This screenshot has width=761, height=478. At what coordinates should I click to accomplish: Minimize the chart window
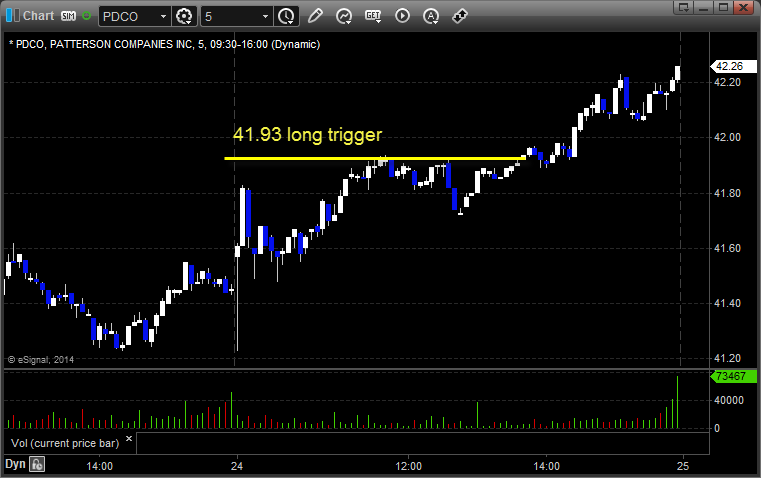[x=704, y=7]
